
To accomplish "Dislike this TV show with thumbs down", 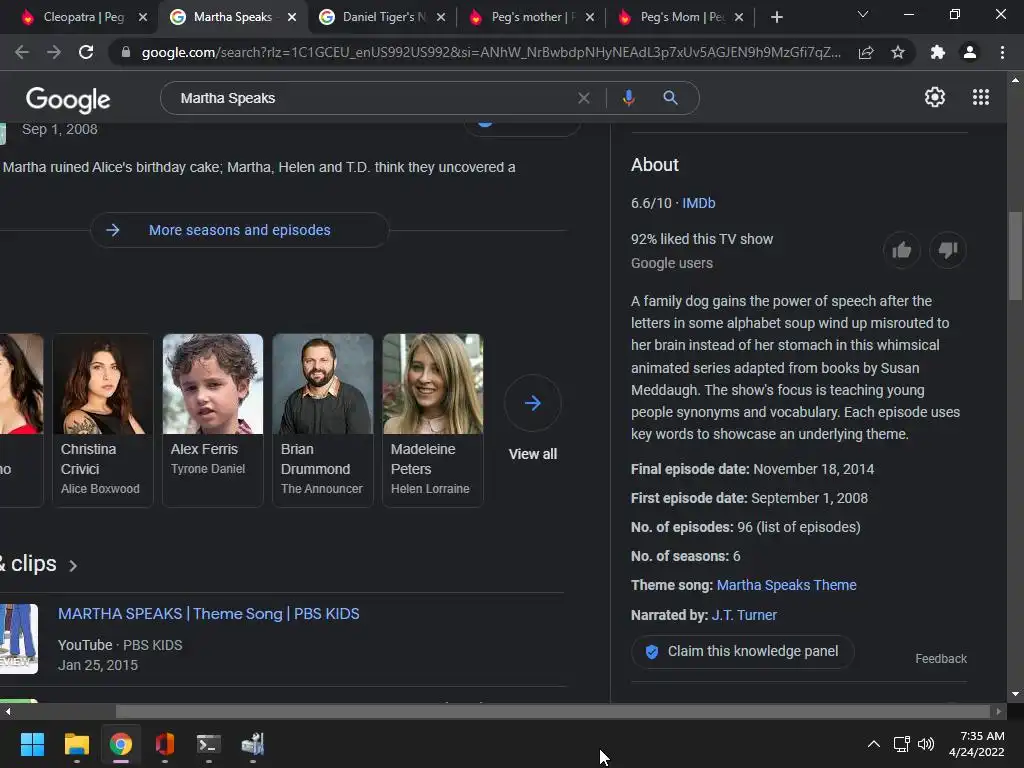I will coord(948,250).
